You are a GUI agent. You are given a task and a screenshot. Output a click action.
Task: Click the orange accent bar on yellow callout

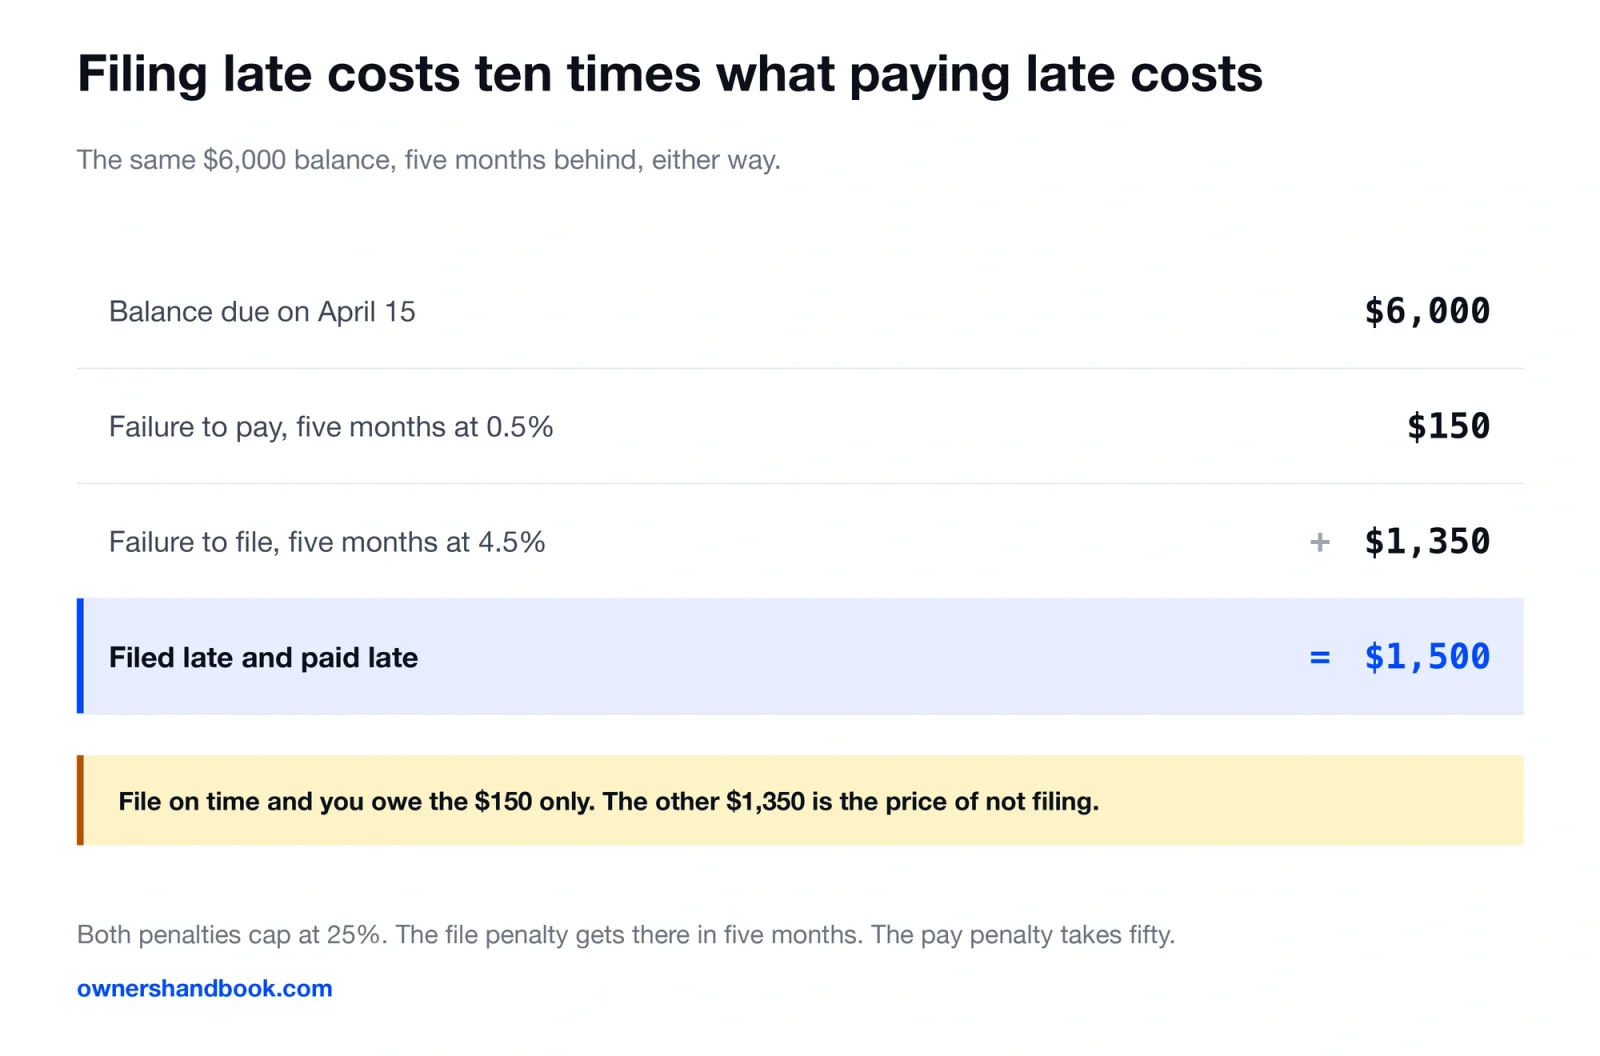click(80, 800)
